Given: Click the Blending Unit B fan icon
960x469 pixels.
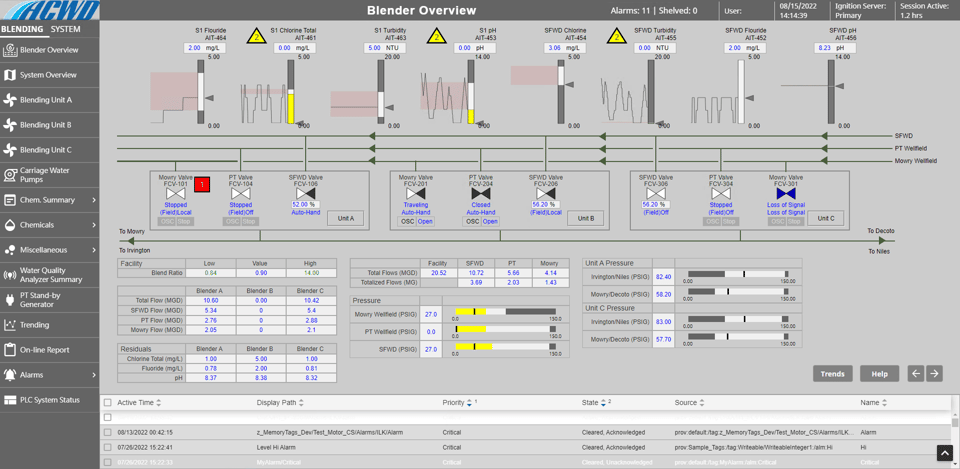Looking at the screenshot, I should [9, 125].
